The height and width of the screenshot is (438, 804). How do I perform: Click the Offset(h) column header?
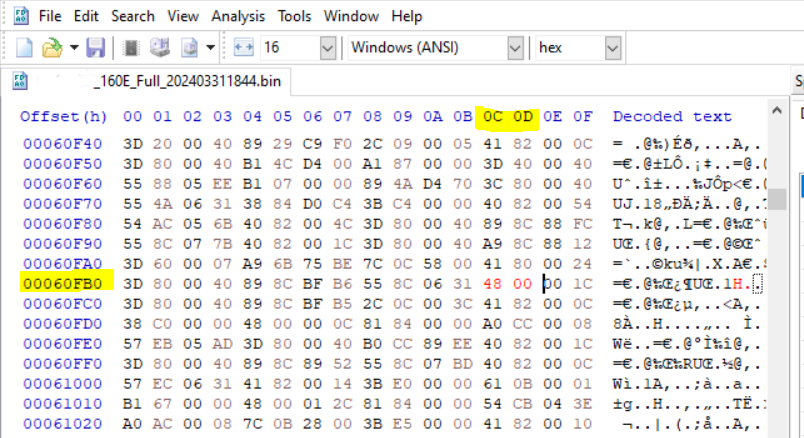click(x=63, y=116)
